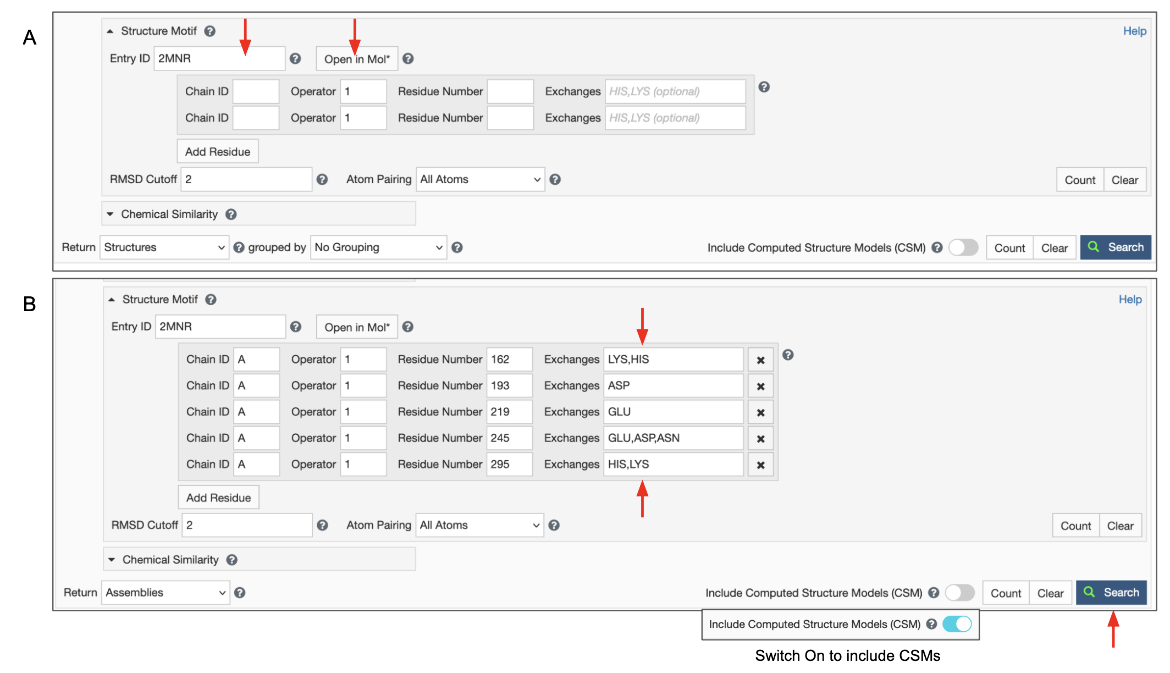Remove the residue 219 GLU row
Image resolution: width=1170 pixels, height=673 pixels.
point(760,412)
